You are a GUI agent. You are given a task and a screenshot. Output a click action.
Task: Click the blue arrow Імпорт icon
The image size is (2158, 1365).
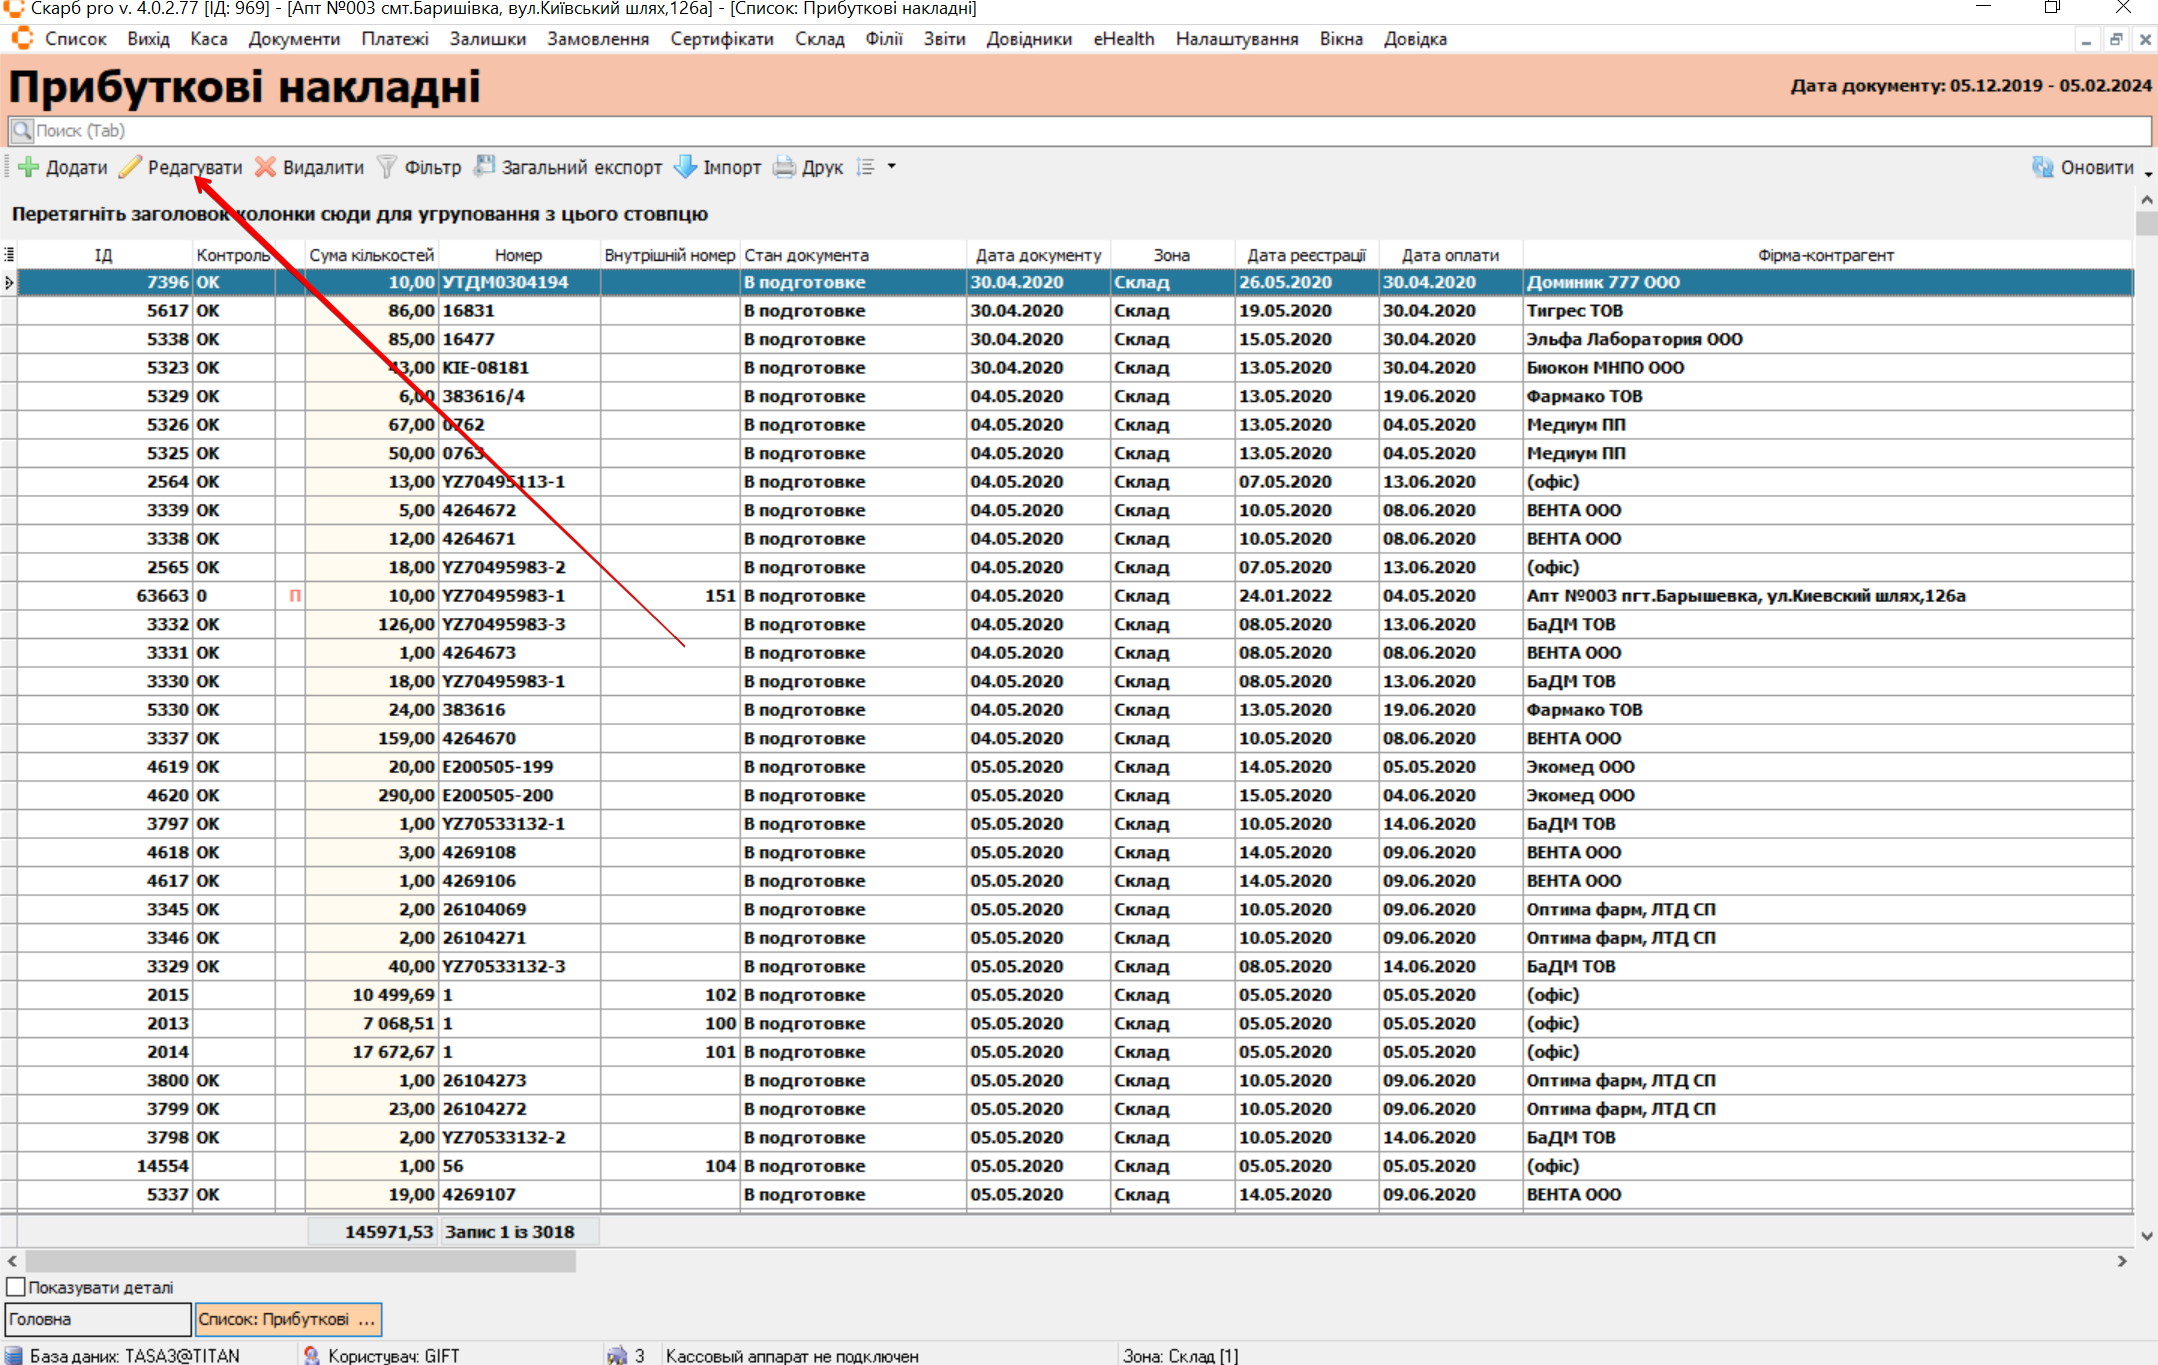(x=685, y=167)
